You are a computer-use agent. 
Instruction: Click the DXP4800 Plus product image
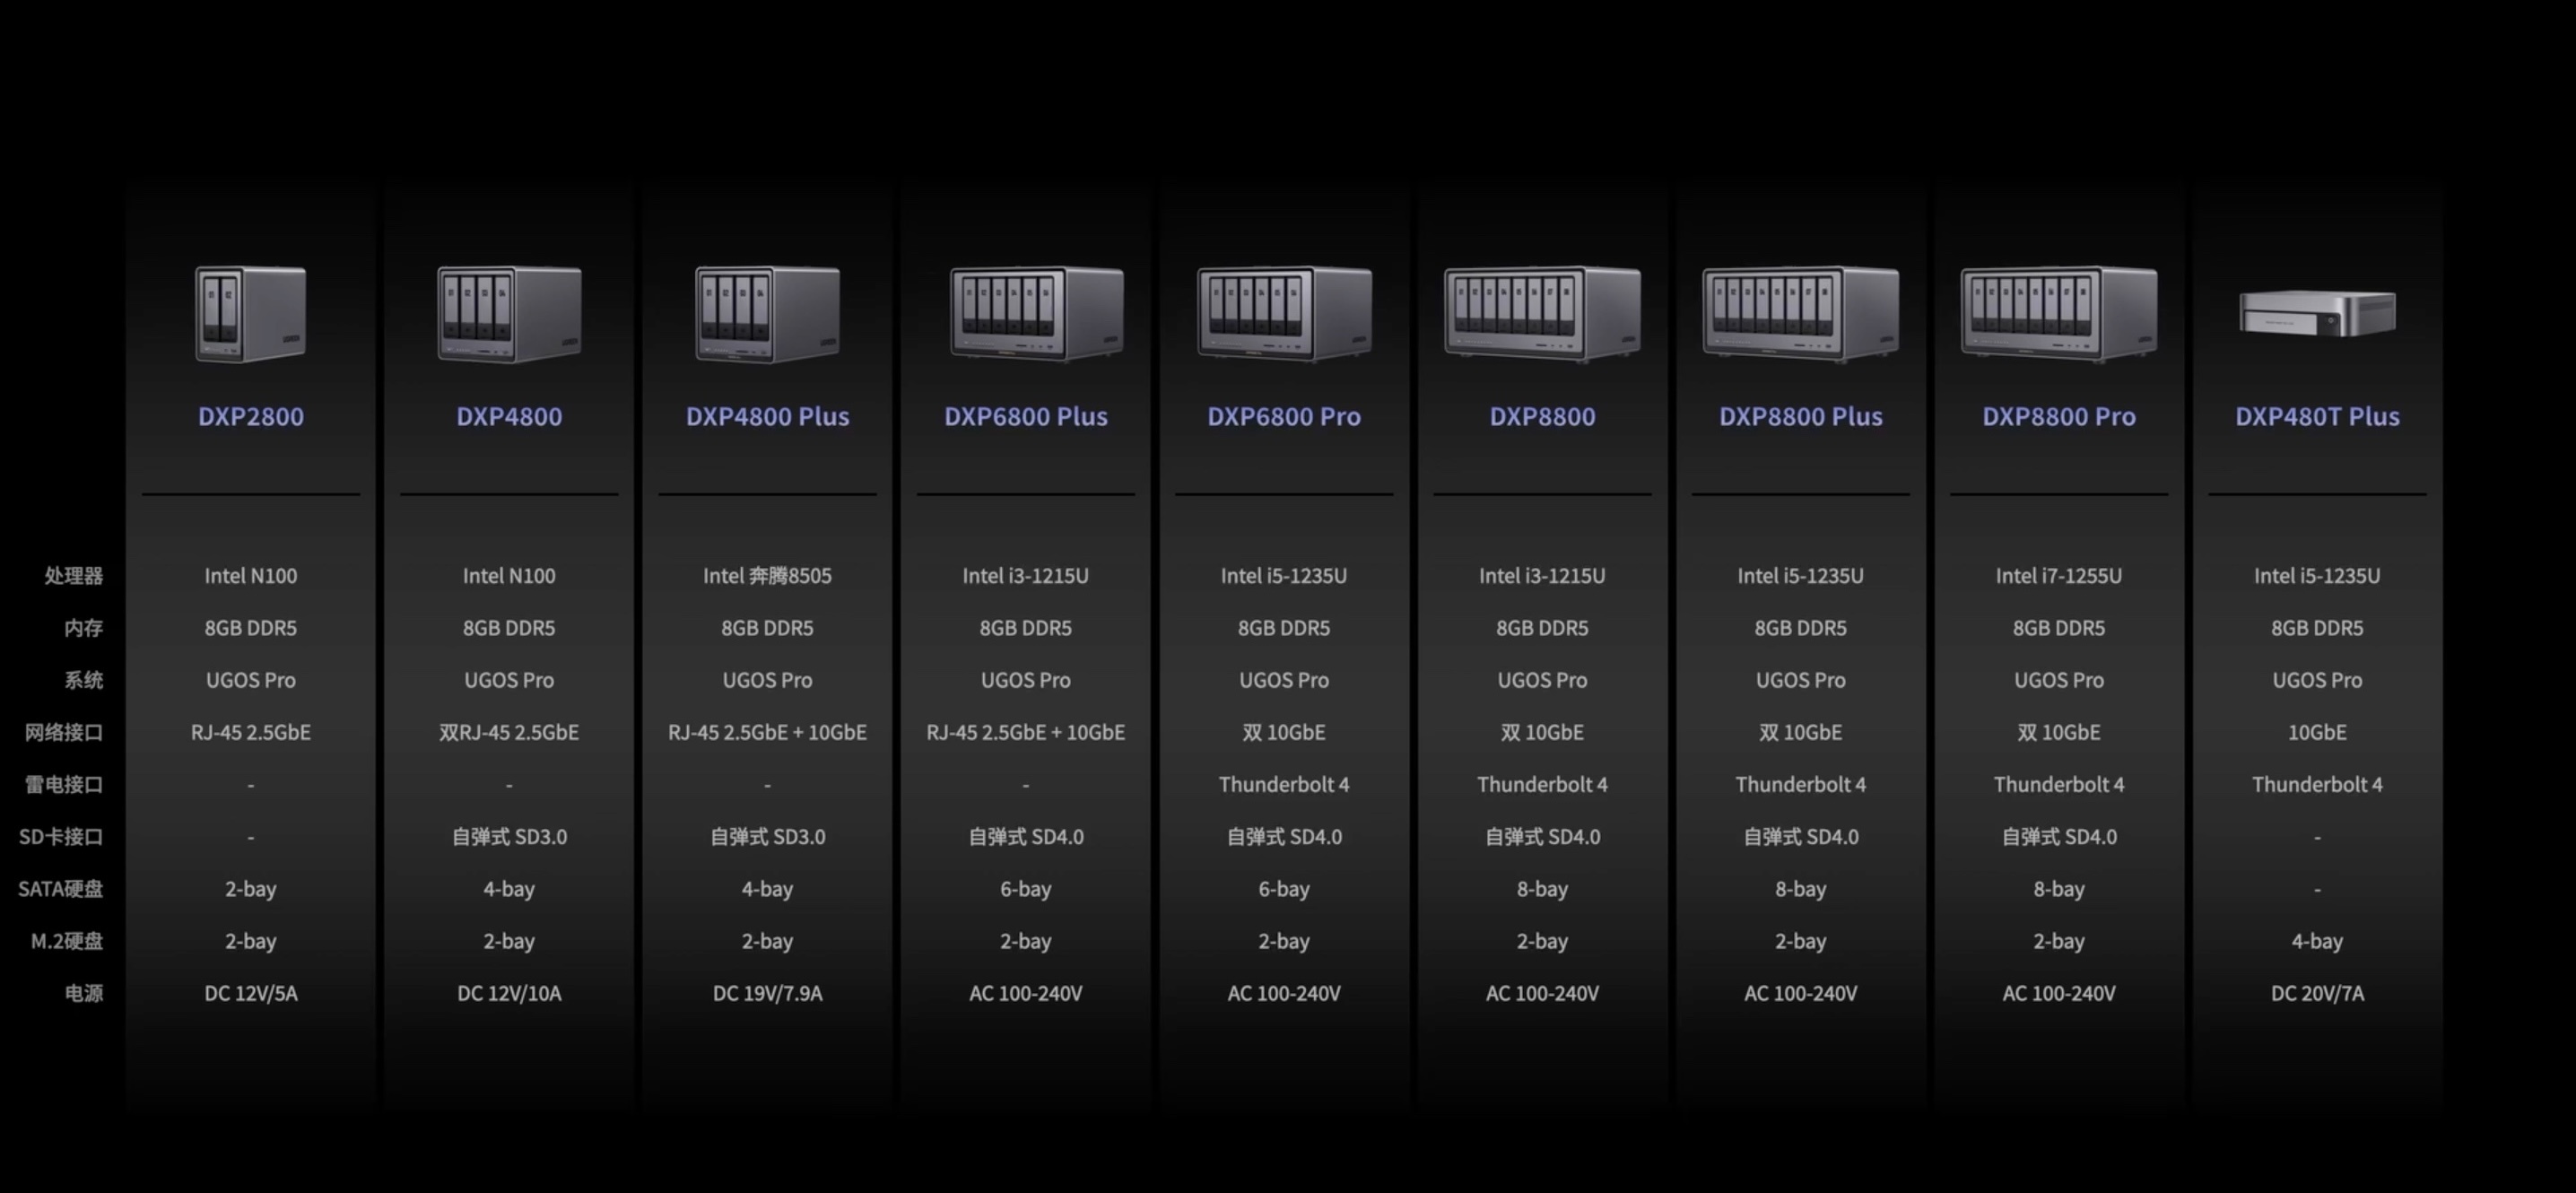767,314
